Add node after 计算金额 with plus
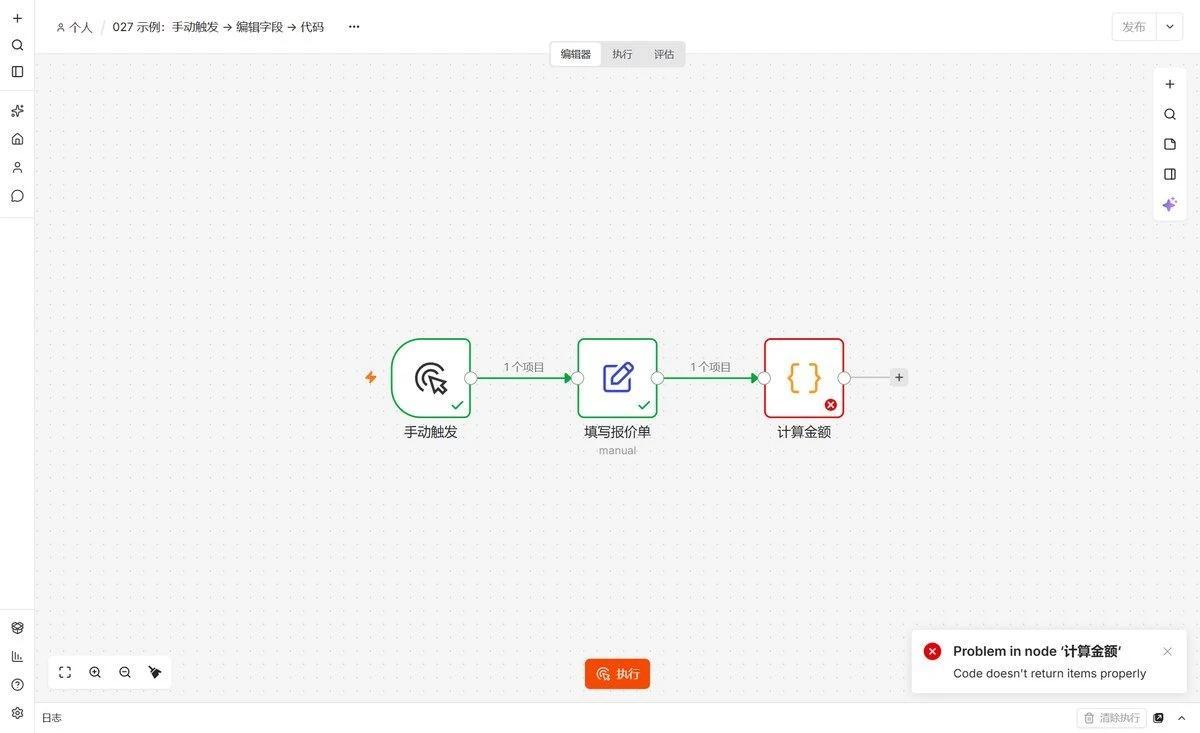The height and width of the screenshot is (733, 1200). (x=899, y=377)
